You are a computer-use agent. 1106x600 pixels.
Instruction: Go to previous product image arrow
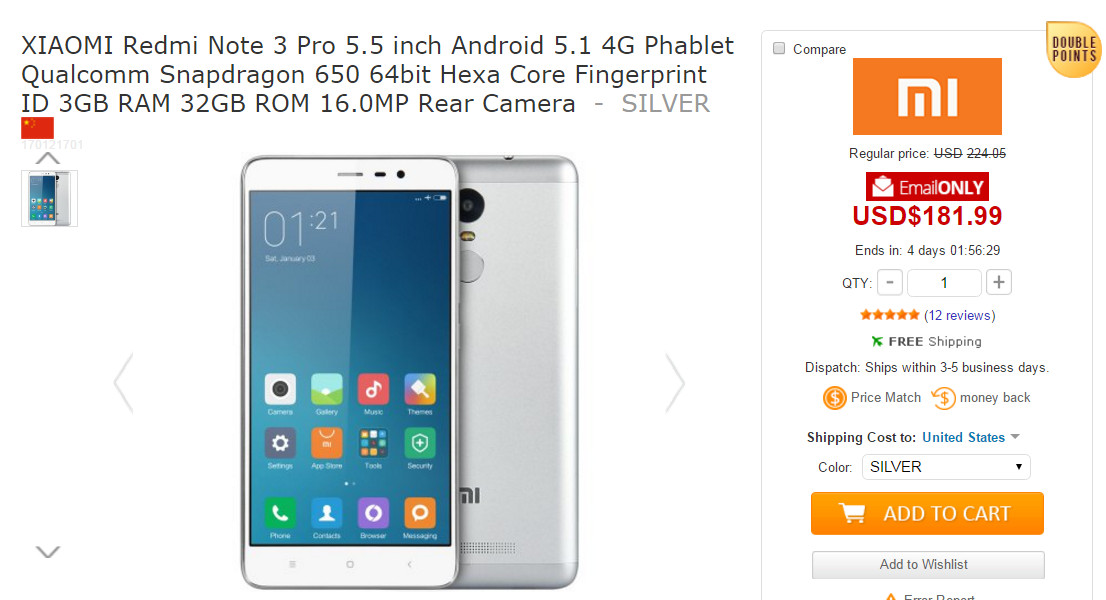click(123, 383)
